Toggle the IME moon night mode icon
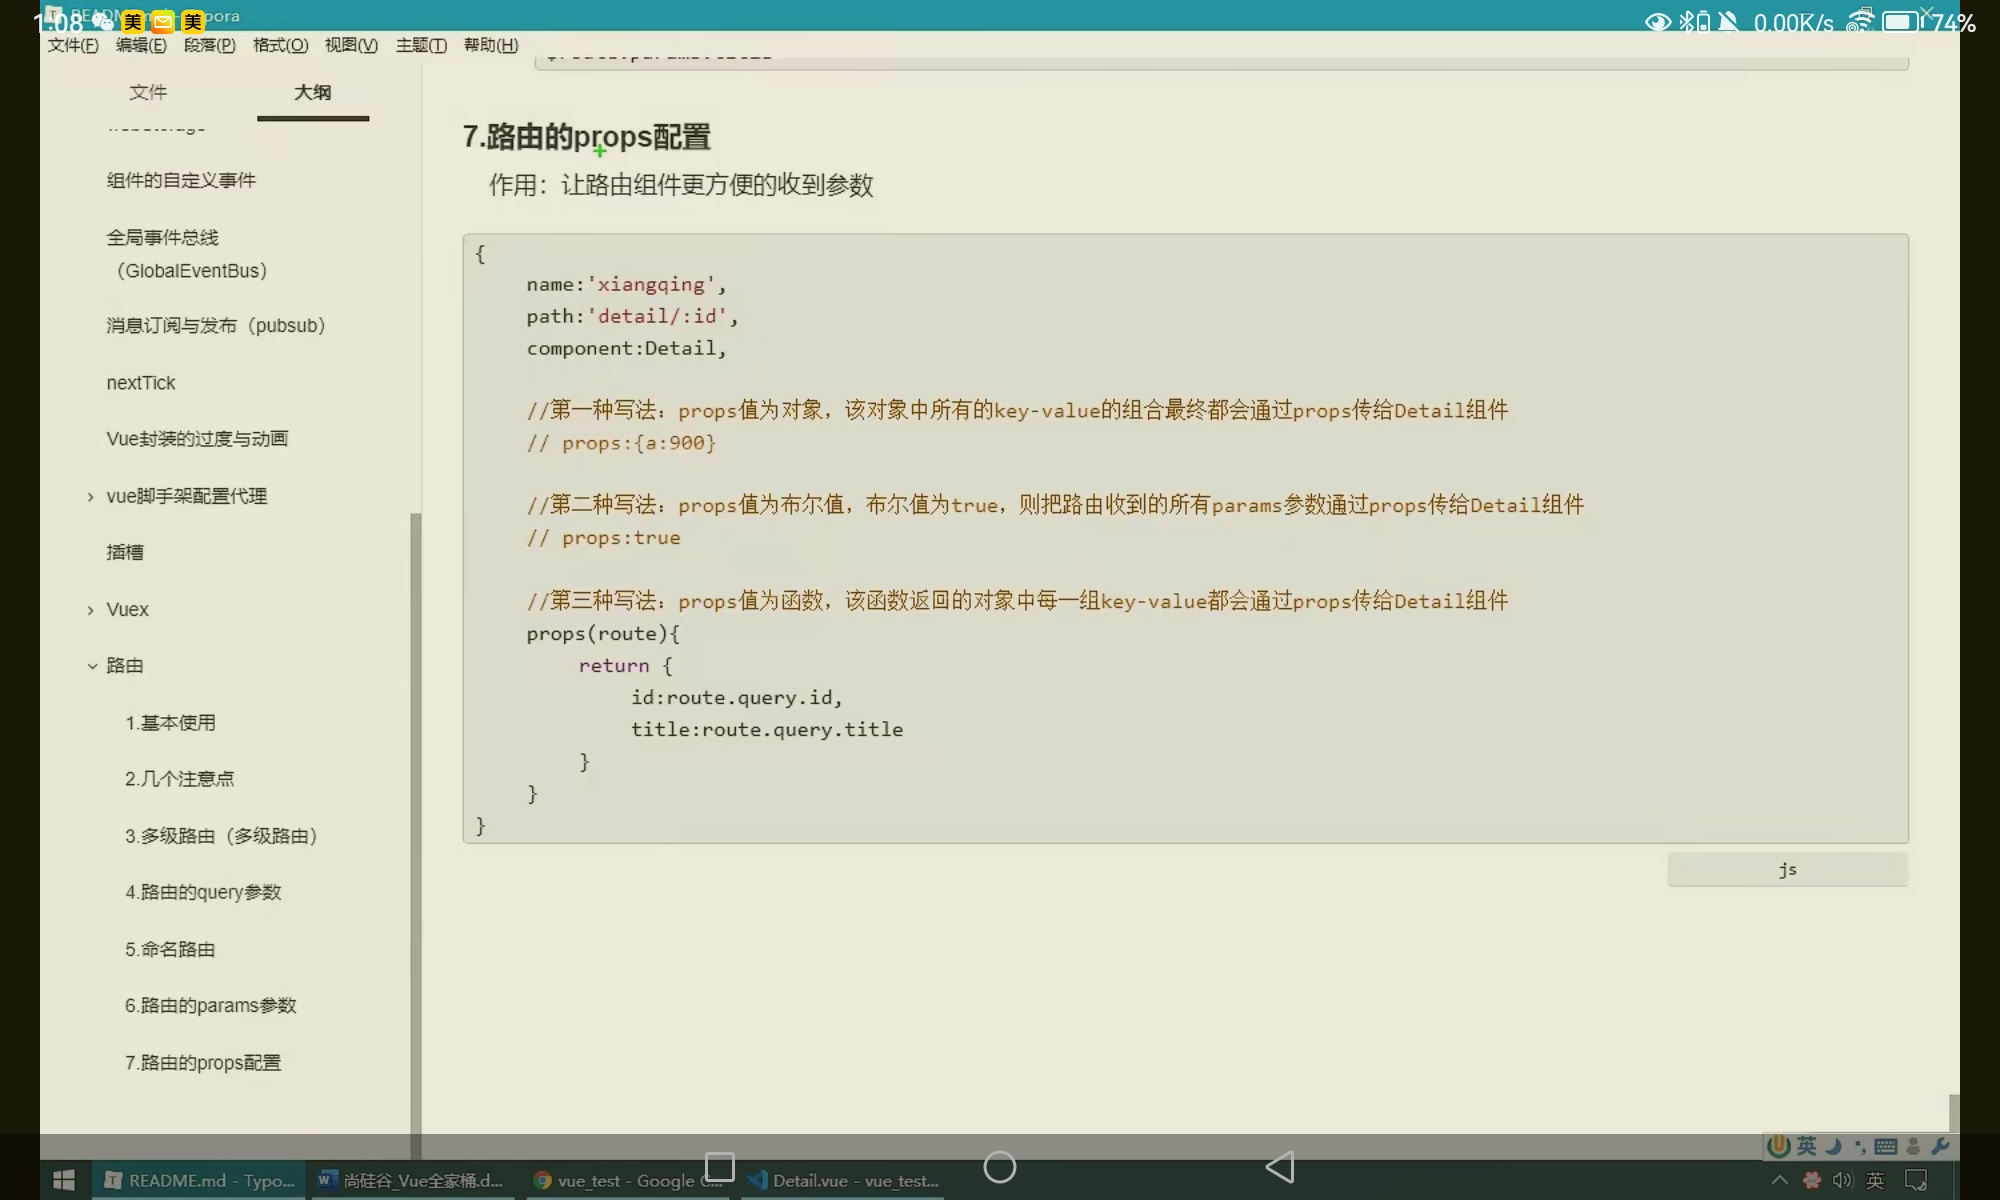Image resolution: width=2000 pixels, height=1200 pixels. (x=1834, y=1146)
